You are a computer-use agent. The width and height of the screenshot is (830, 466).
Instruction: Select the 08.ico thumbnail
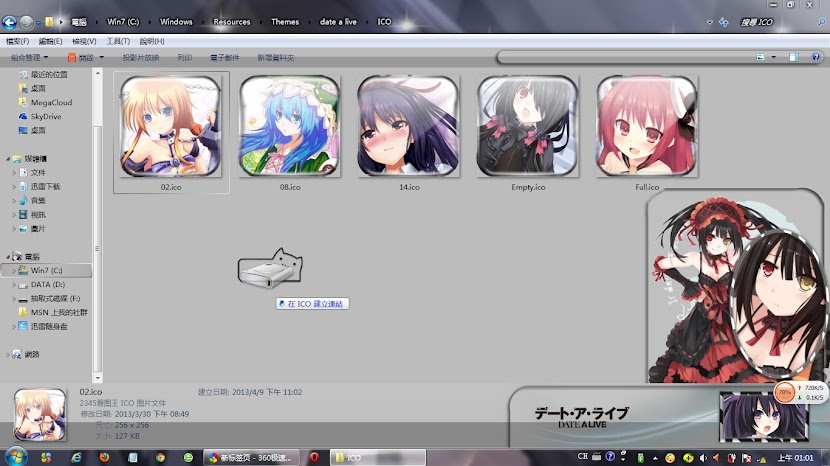[x=290, y=126]
